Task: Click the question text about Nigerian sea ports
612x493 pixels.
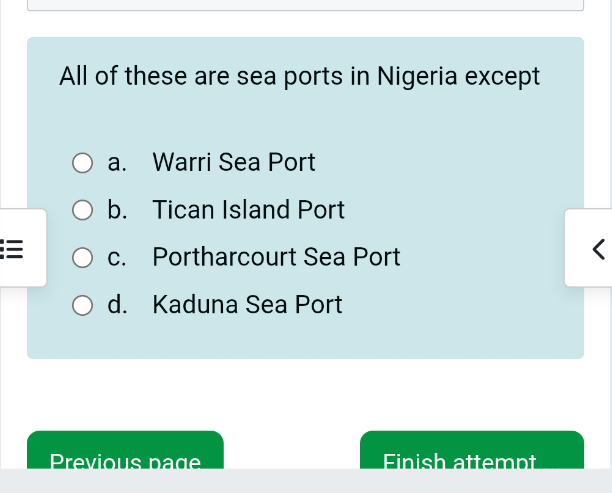Action: pyautogui.click(x=299, y=76)
